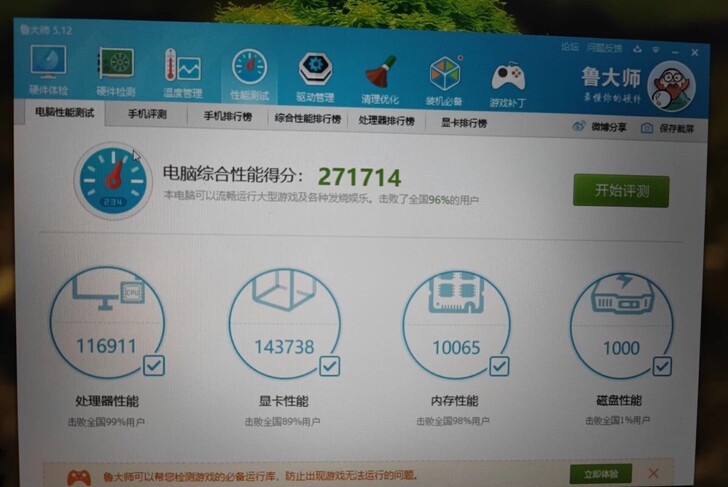Click the 击败全国99%用户 text
Viewport: 728px width, 487px height.
pyautogui.click(x=106, y=422)
